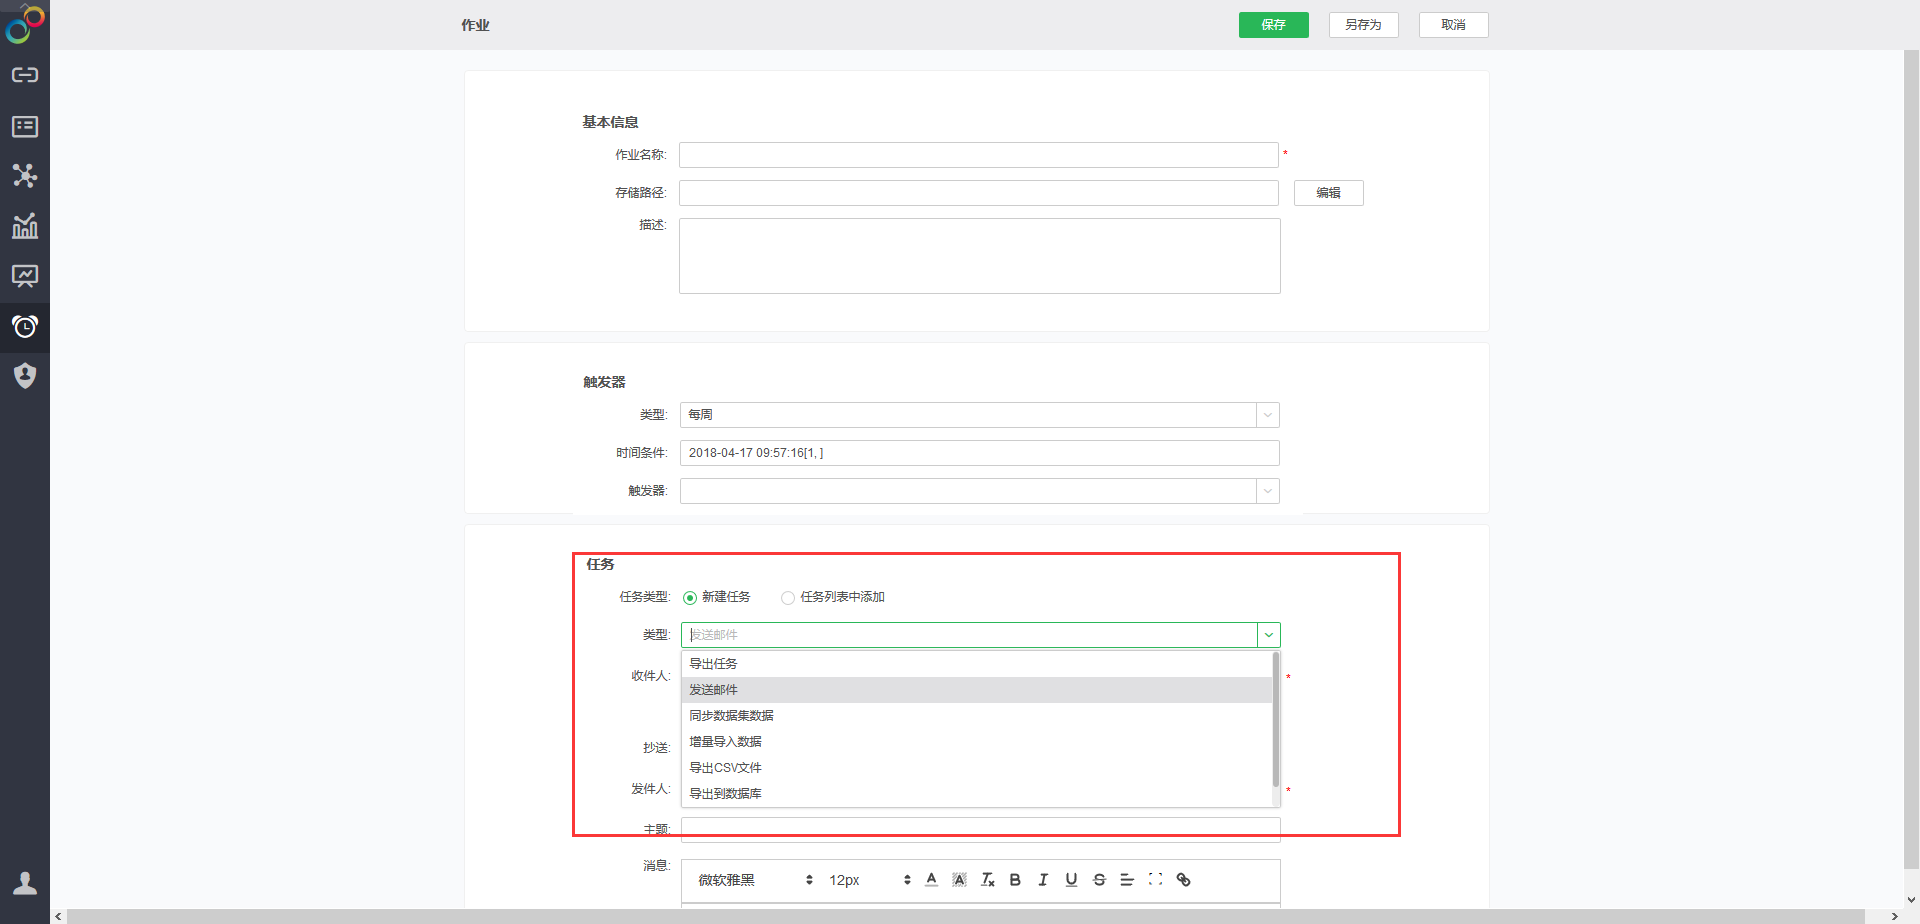Click the page vertical scrollbar
Viewport: 1920px width, 924px height.
(1911, 458)
